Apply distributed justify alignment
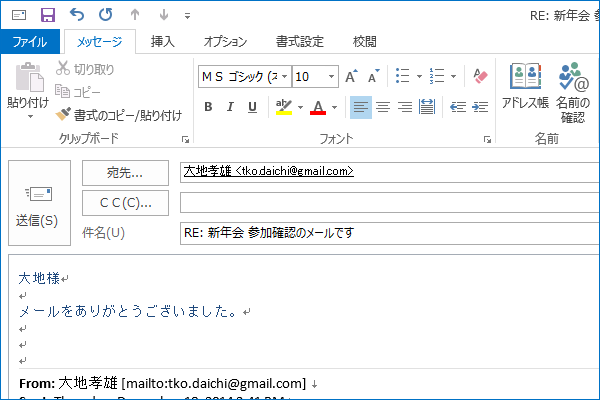 click(x=427, y=107)
